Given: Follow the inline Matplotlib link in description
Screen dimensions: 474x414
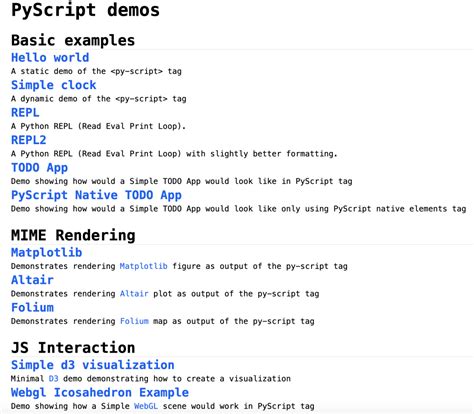Looking at the screenshot, I should click(144, 266).
